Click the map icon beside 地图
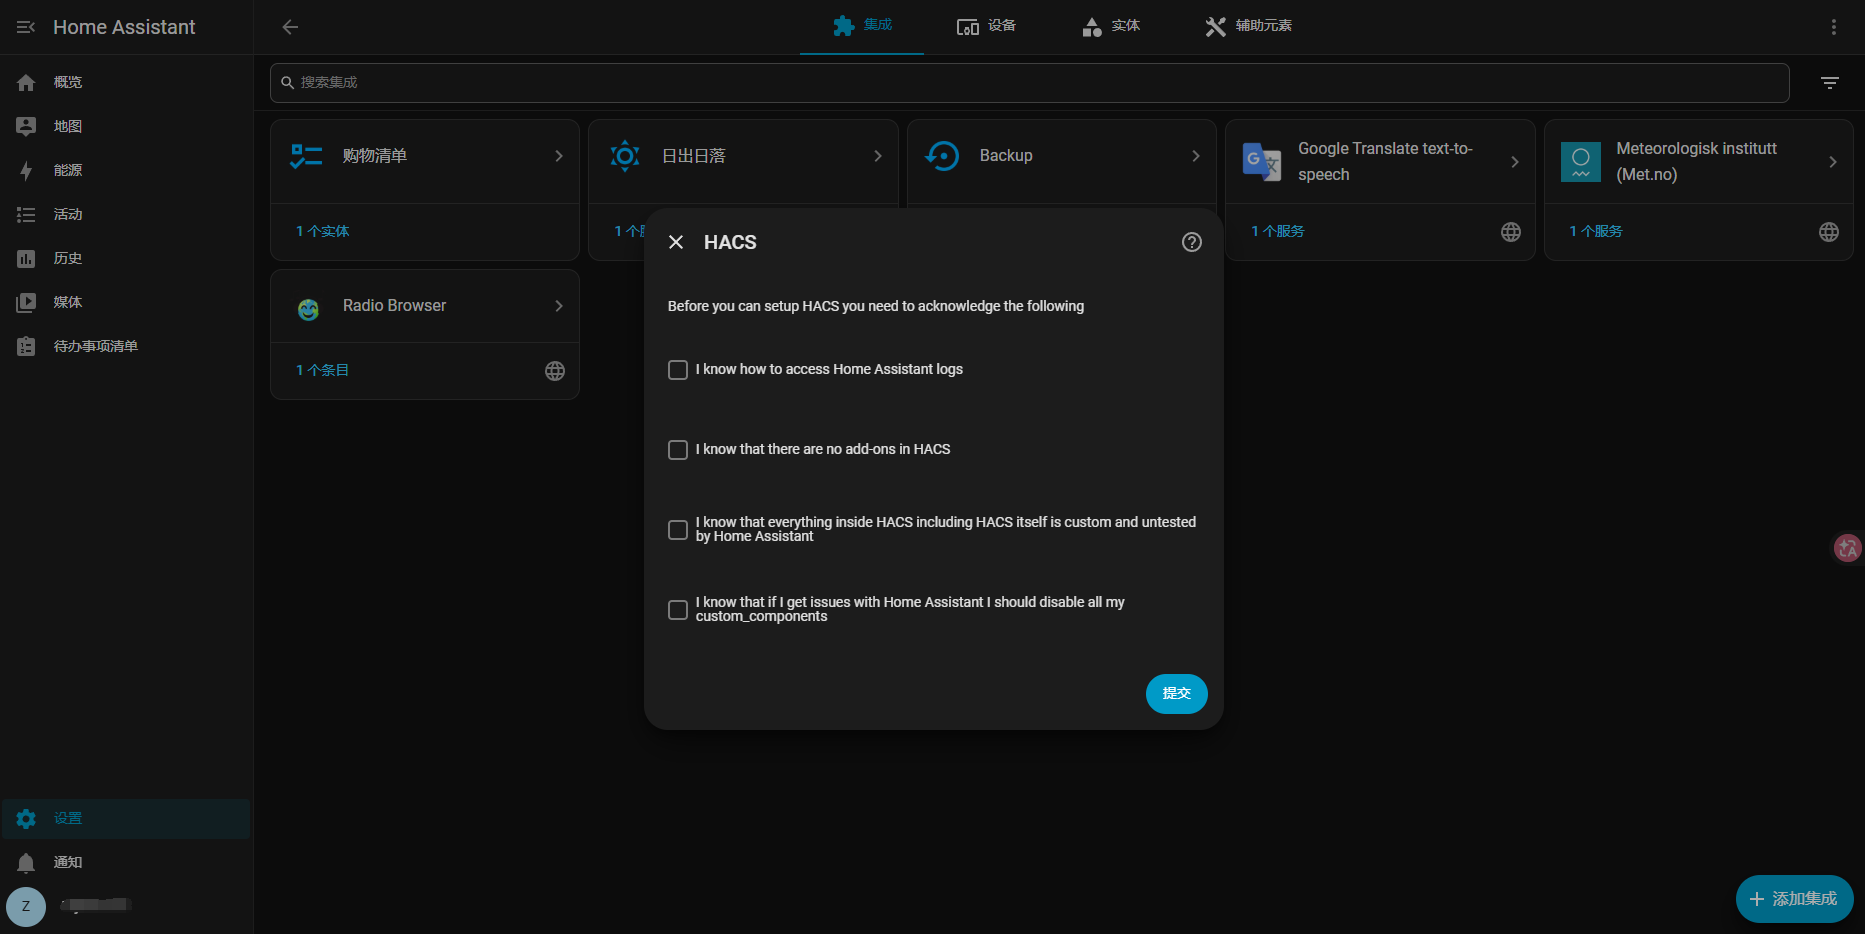Image resolution: width=1865 pixels, height=934 pixels. point(26,126)
